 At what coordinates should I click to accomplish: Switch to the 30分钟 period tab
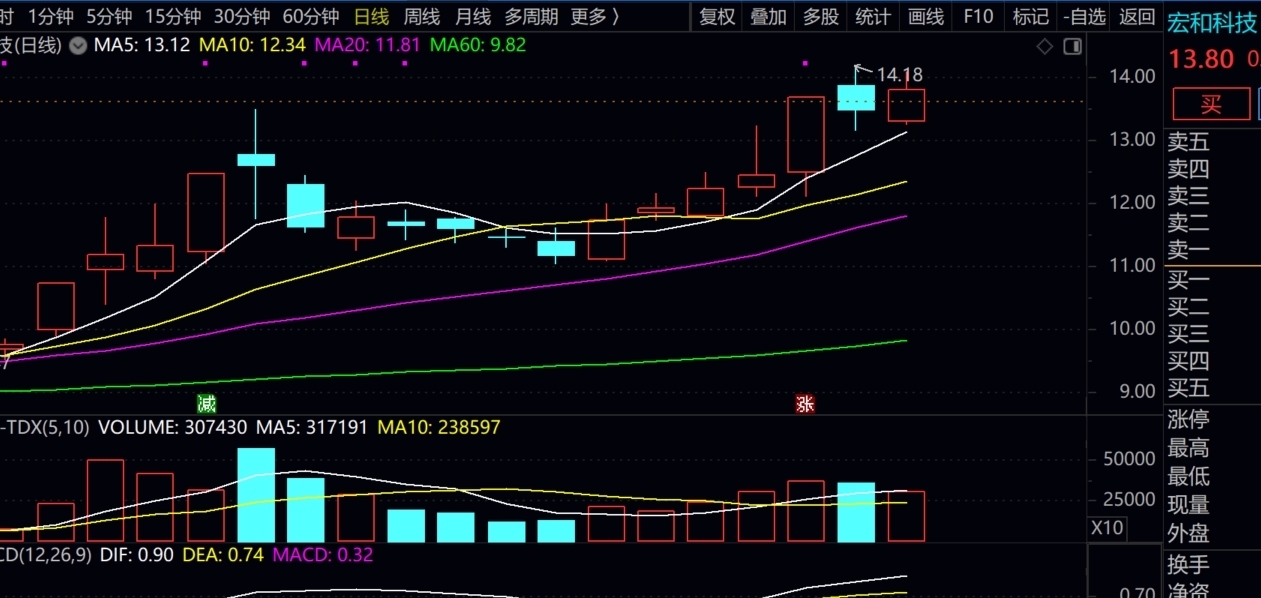click(x=241, y=16)
